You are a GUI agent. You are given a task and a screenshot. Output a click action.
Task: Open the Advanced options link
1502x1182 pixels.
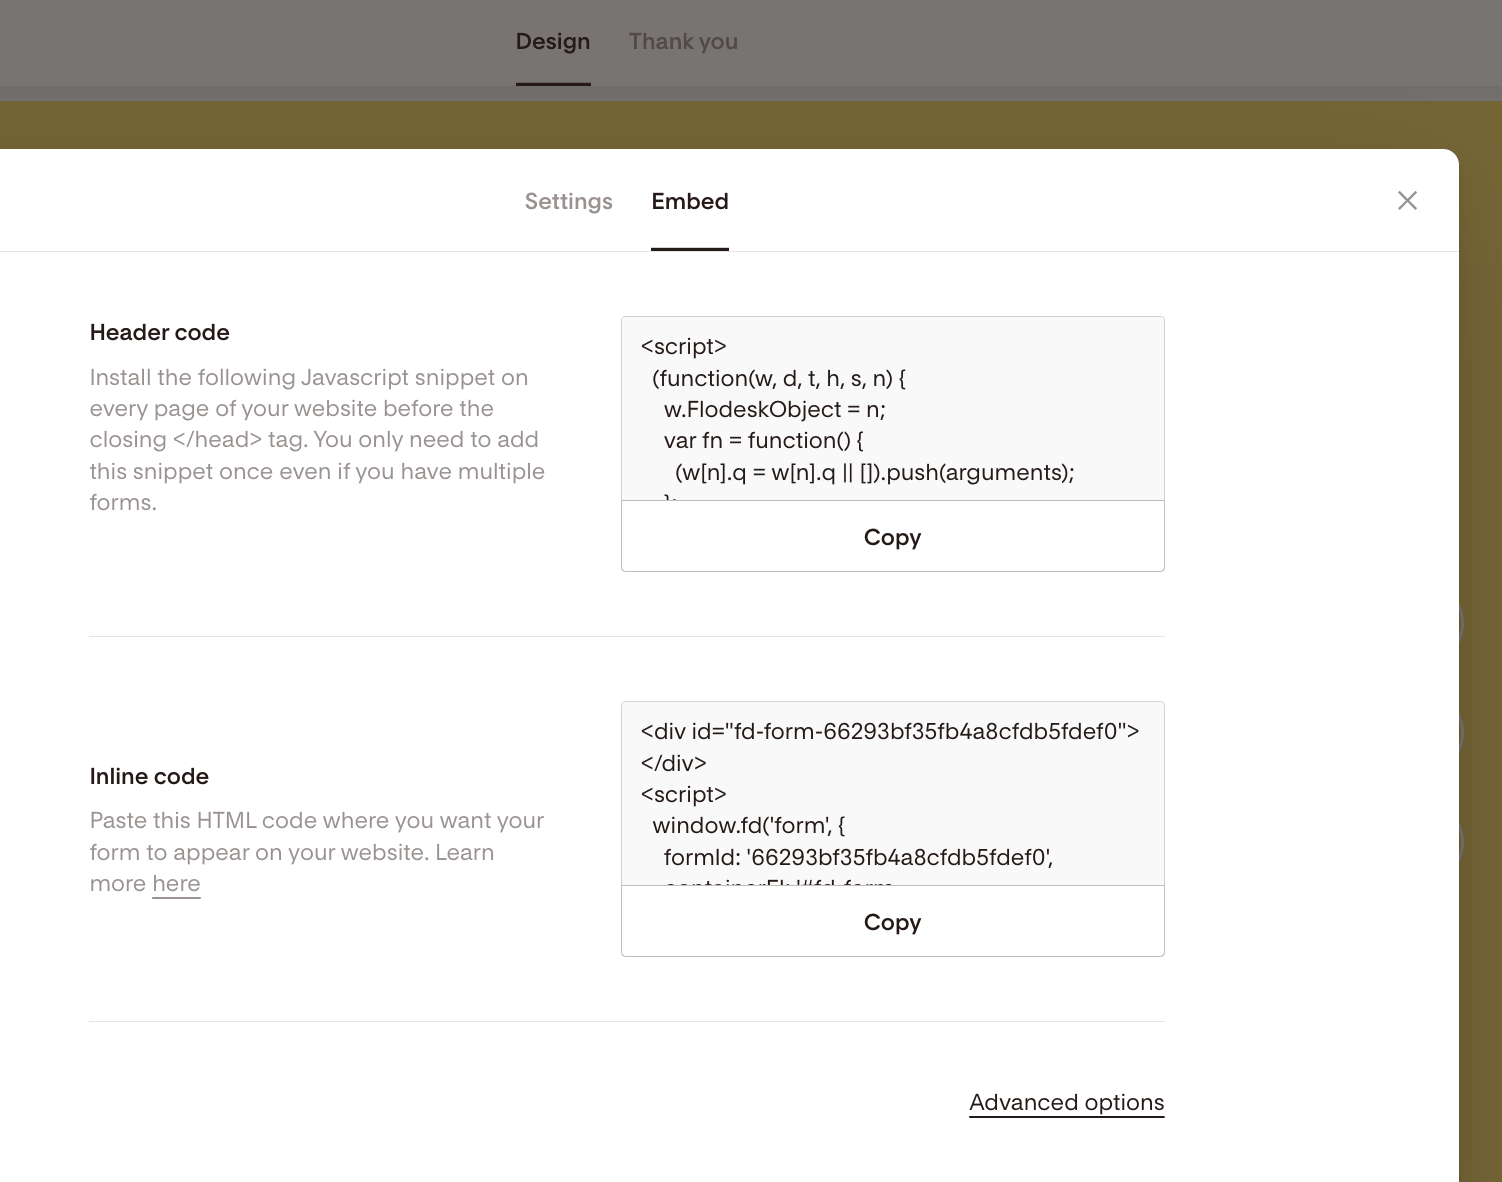pos(1067,1102)
